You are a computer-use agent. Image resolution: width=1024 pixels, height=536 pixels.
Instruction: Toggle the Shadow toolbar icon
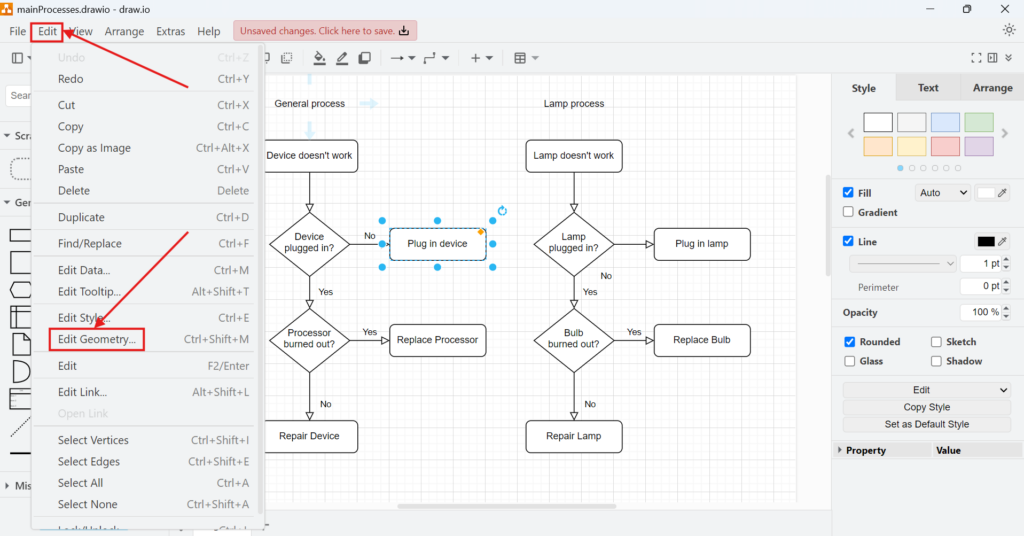(365, 58)
